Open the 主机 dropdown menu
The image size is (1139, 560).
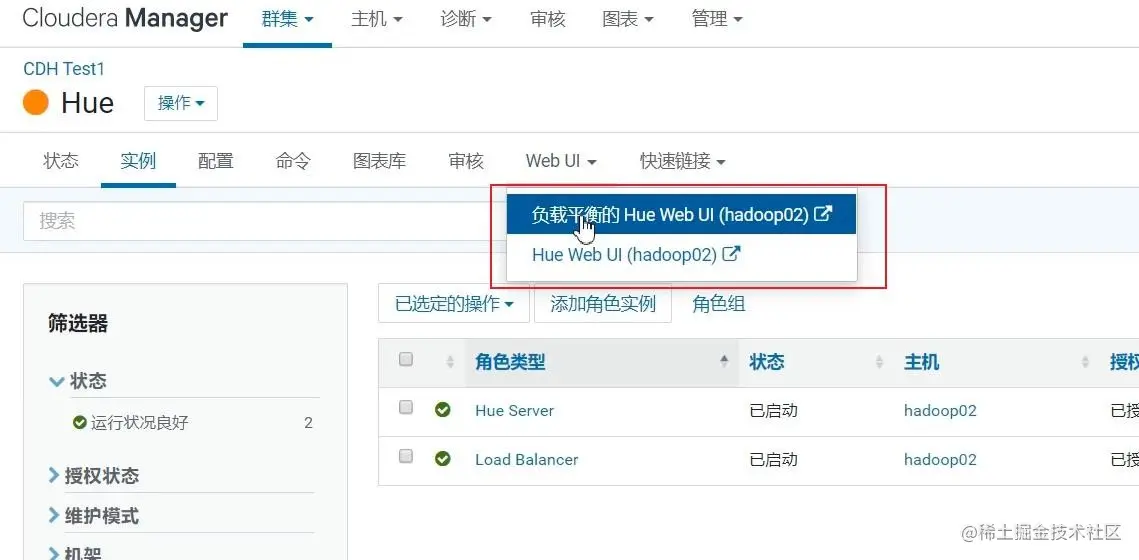coord(377,20)
